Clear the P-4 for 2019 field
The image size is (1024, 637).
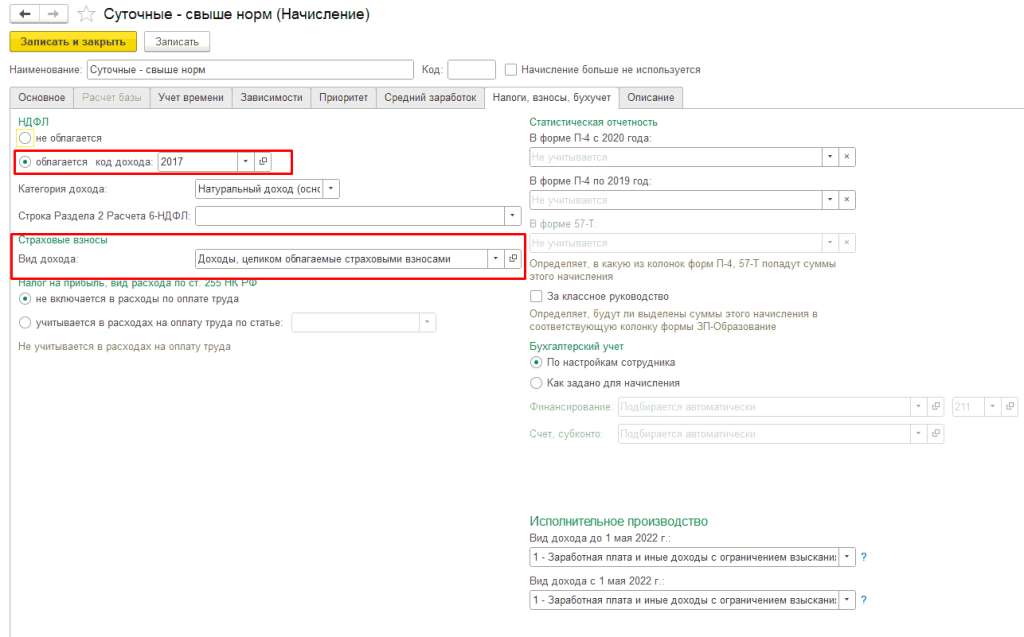click(x=846, y=200)
